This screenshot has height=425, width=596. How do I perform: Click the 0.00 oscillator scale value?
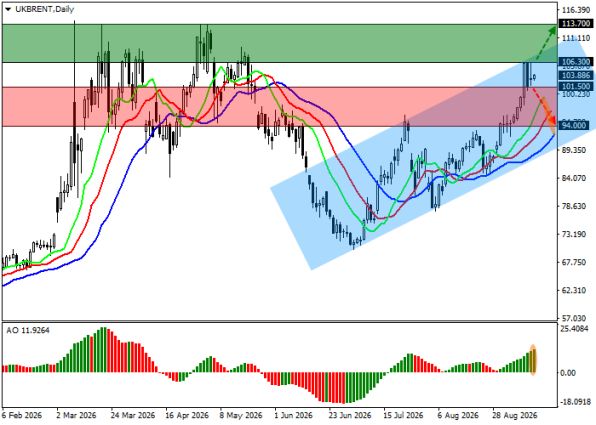coord(568,373)
